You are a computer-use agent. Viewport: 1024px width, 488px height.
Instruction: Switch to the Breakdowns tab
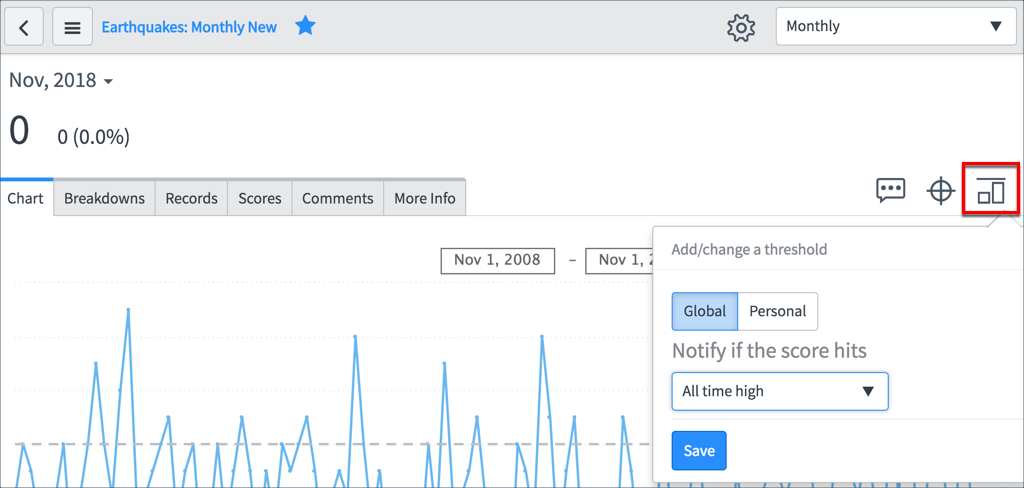pos(104,198)
